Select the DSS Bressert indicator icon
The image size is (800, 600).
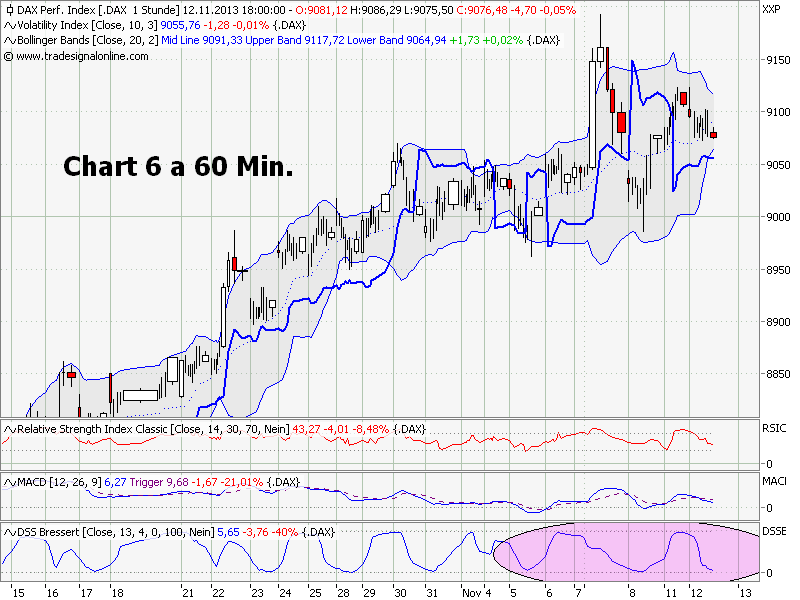click(10, 530)
